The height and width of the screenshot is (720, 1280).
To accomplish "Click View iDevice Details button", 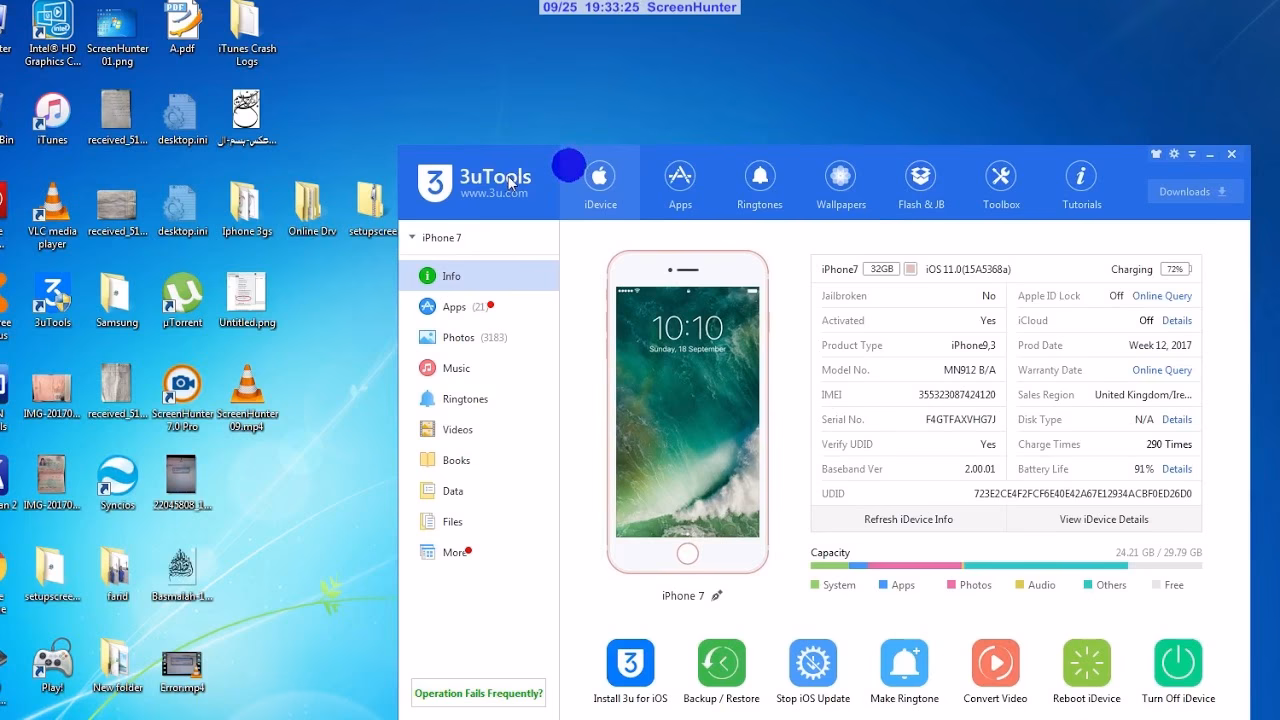I will tap(1104, 520).
